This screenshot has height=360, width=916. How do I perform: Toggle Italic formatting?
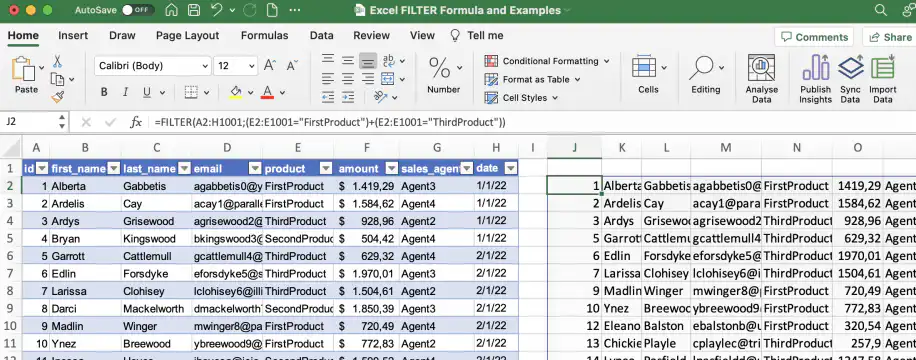pos(125,92)
